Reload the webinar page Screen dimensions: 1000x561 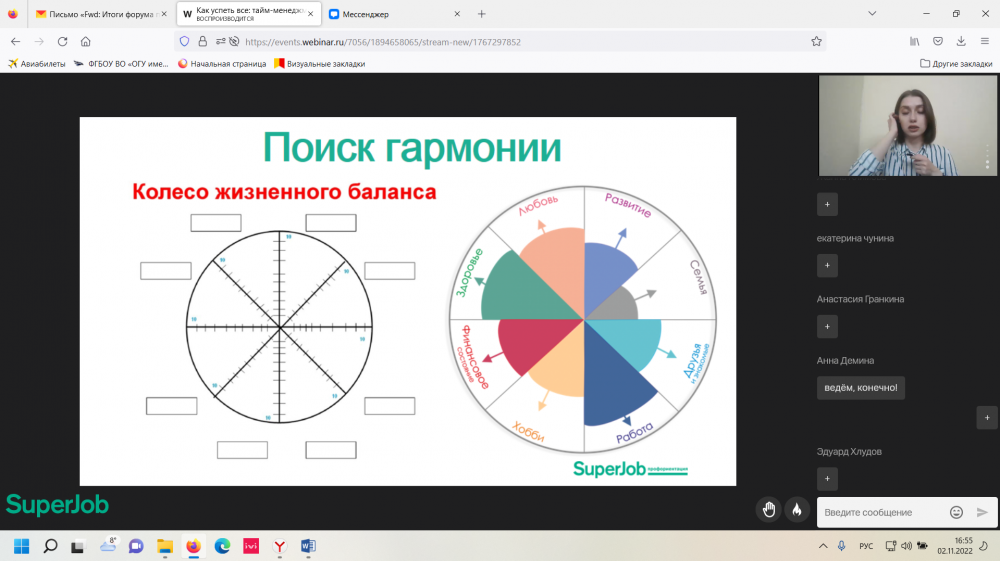62,42
